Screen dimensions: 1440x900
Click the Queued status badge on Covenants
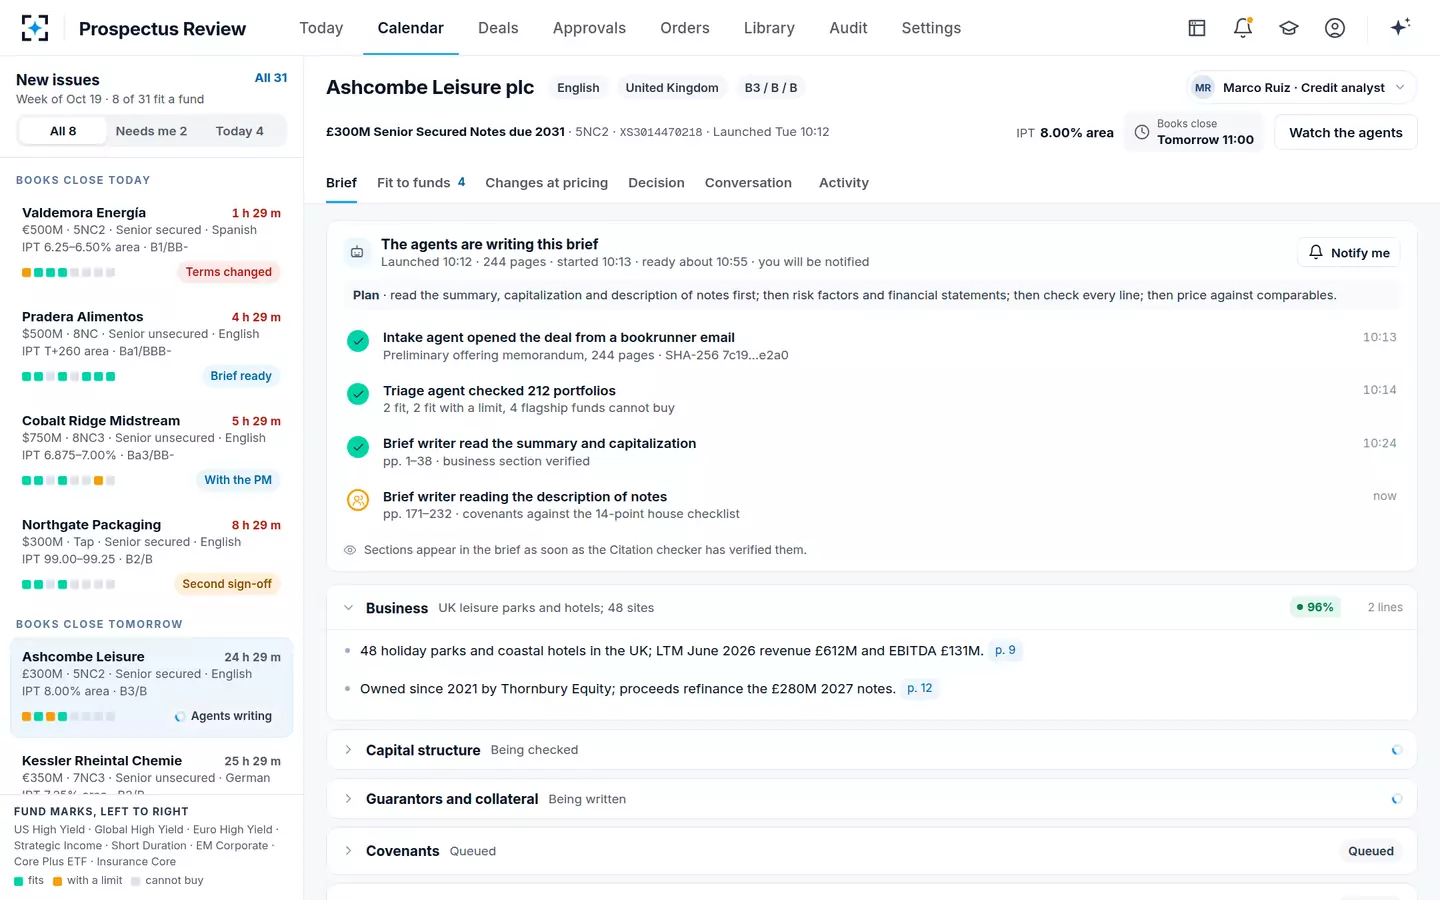[1370, 851]
